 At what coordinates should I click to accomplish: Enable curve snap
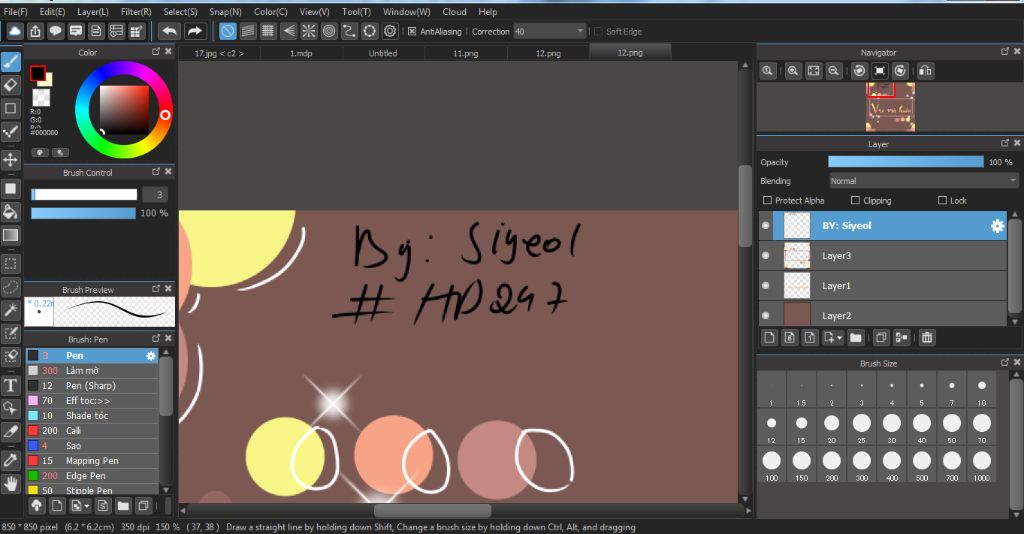[x=349, y=31]
